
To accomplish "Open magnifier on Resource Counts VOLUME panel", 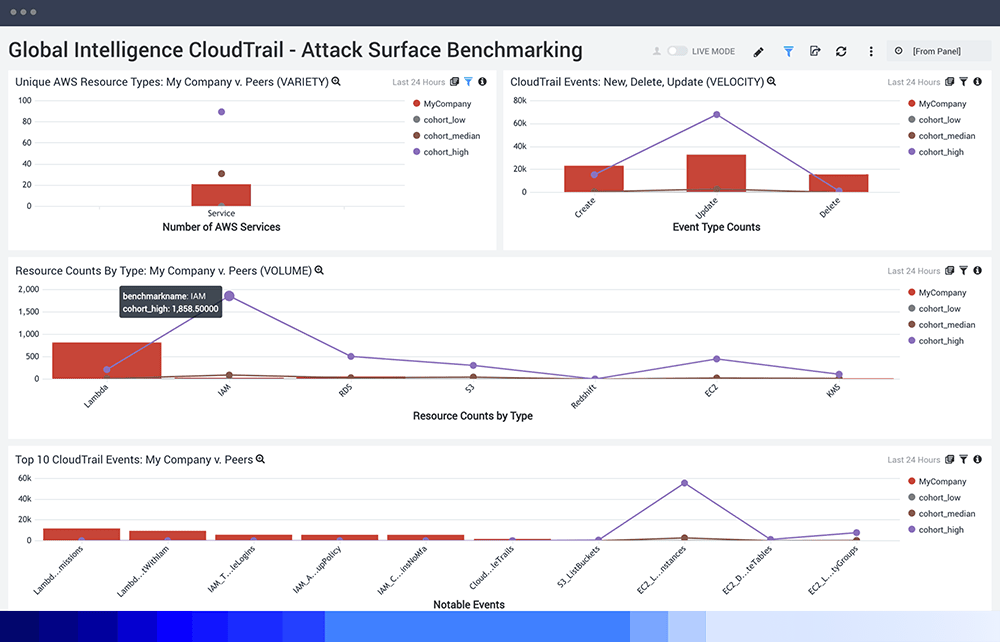I will coord(320,270).
